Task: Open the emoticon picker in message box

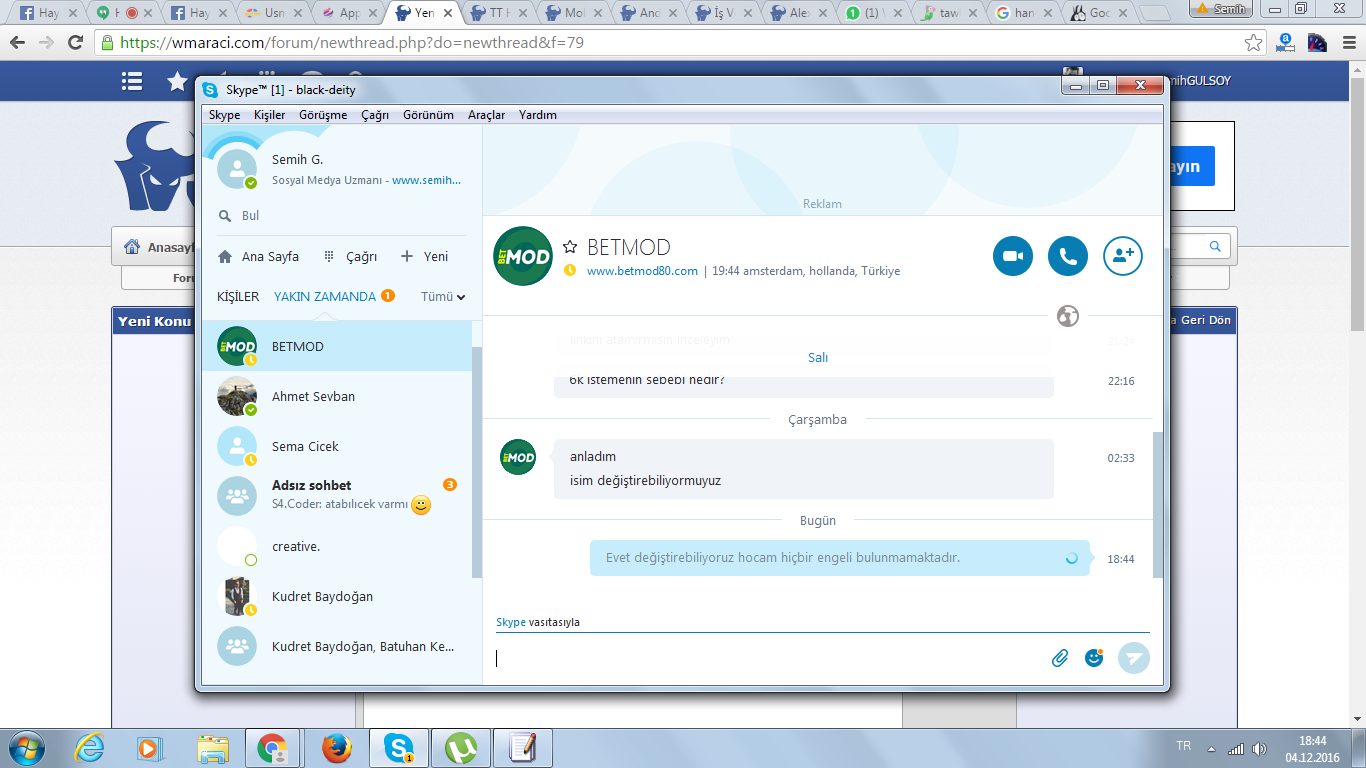Action: (1094, 657)
